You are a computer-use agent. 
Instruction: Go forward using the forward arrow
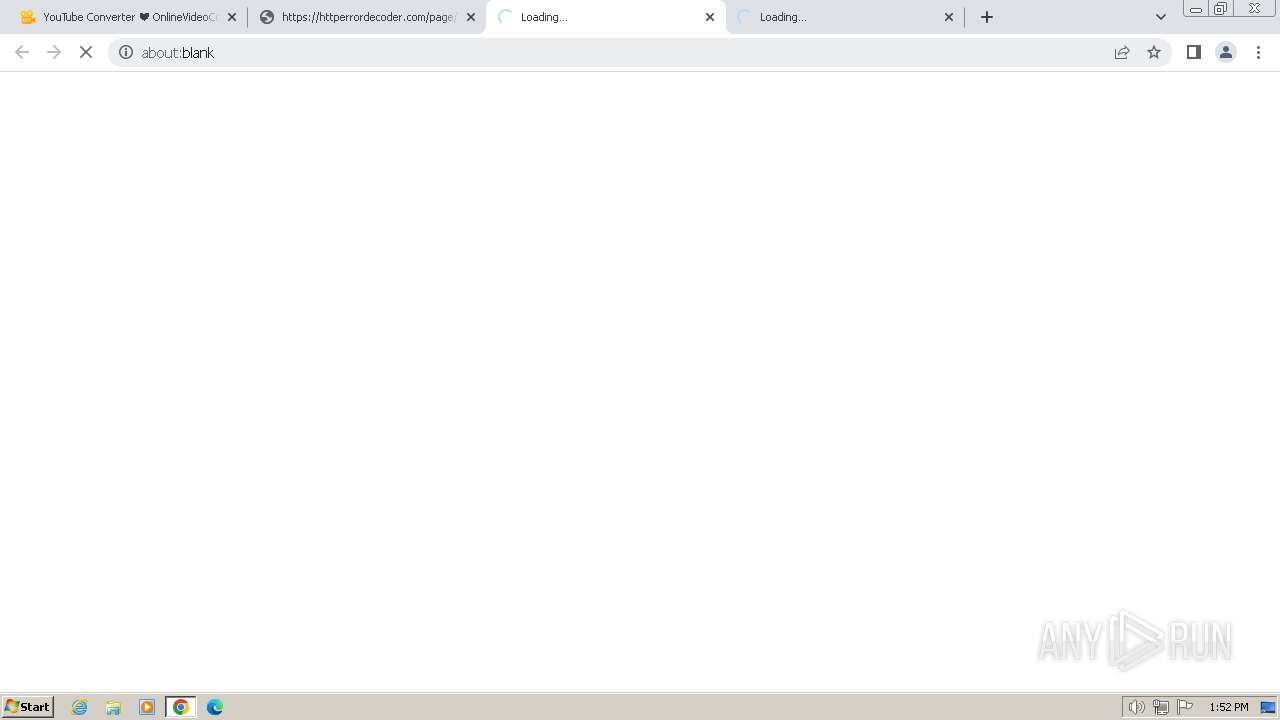[x=54, y=52]
